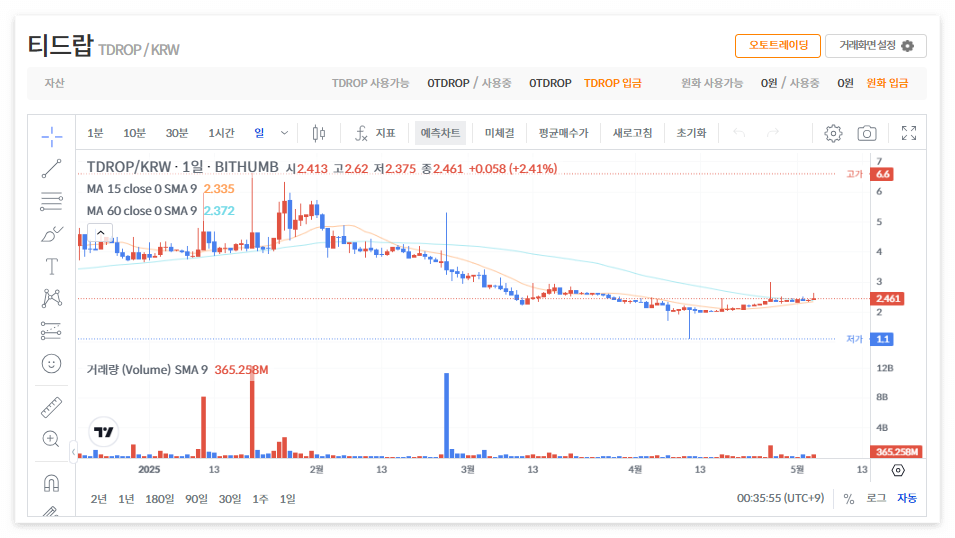Viewport: 955px width, 538px height.
Task: Toggle the 예측차트 button
Action: coord(440,133)
